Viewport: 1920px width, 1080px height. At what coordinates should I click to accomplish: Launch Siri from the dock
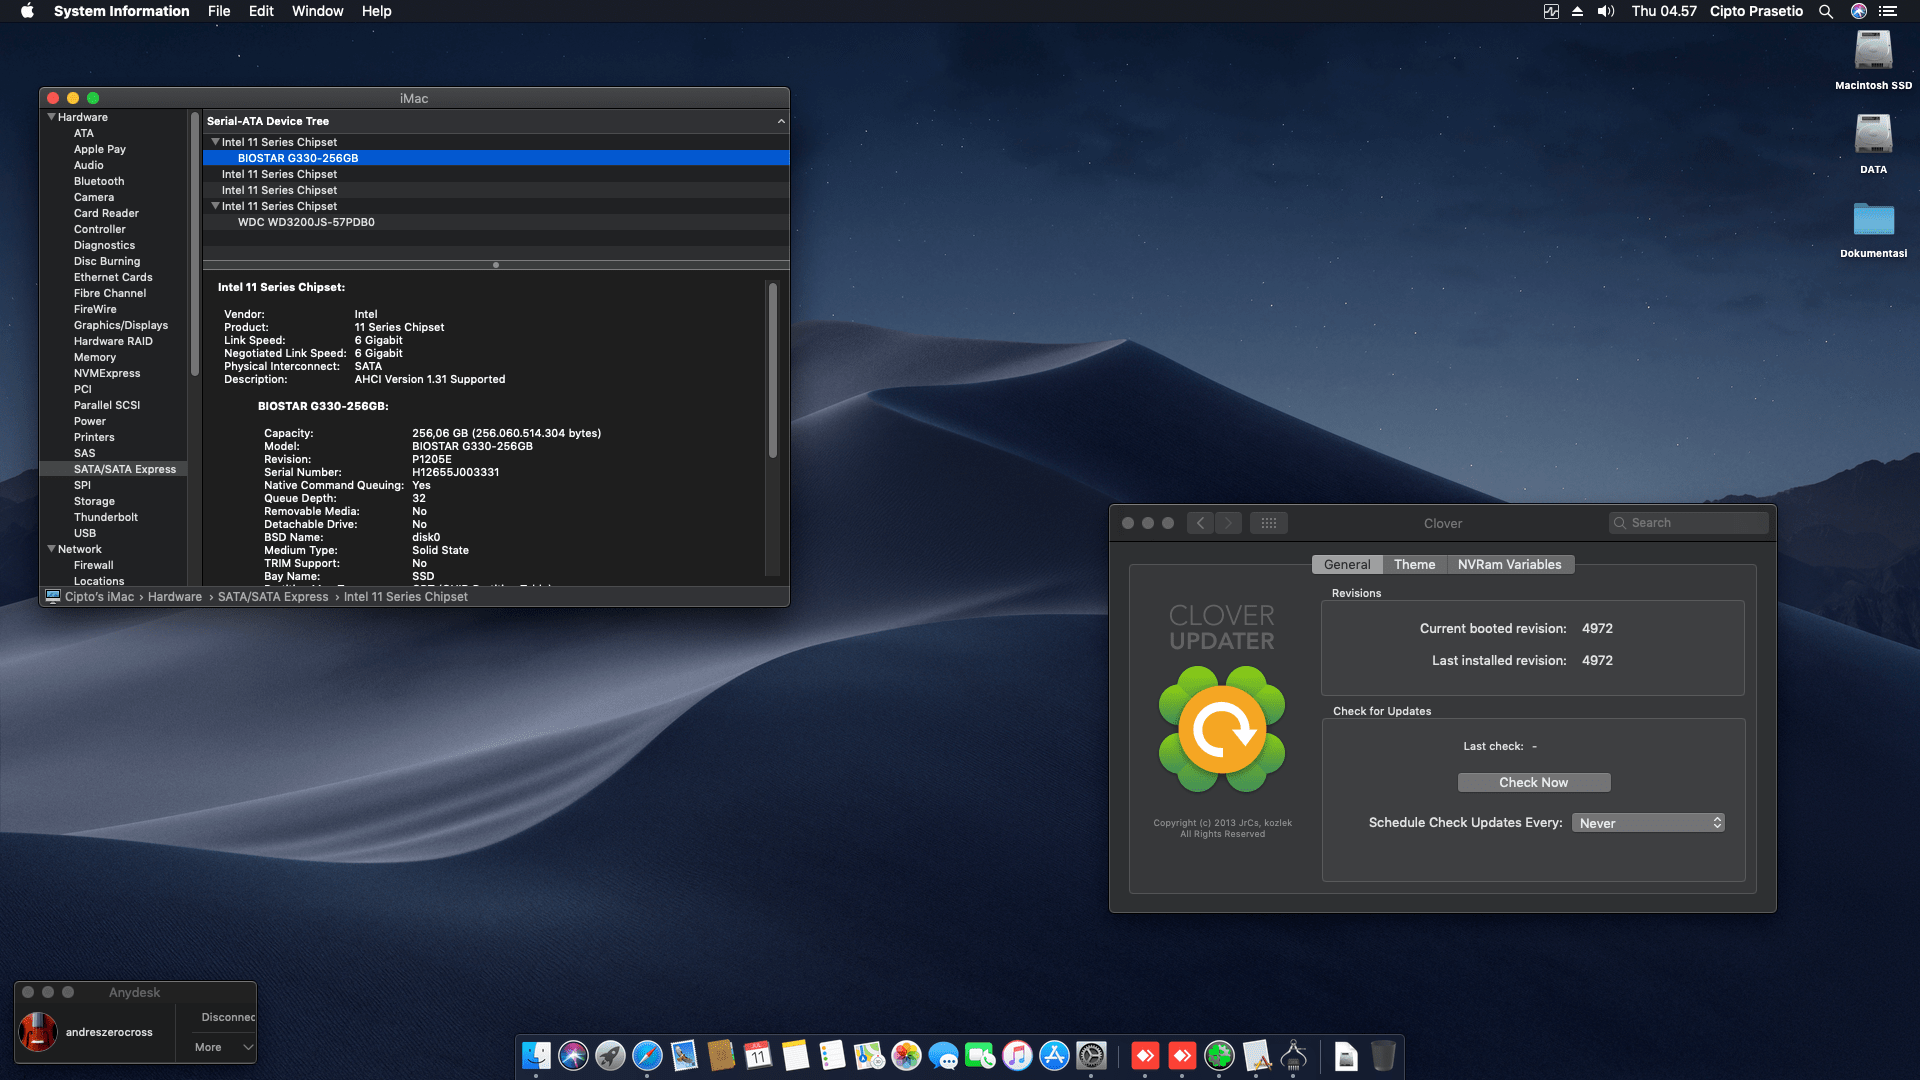[573, 1056]
